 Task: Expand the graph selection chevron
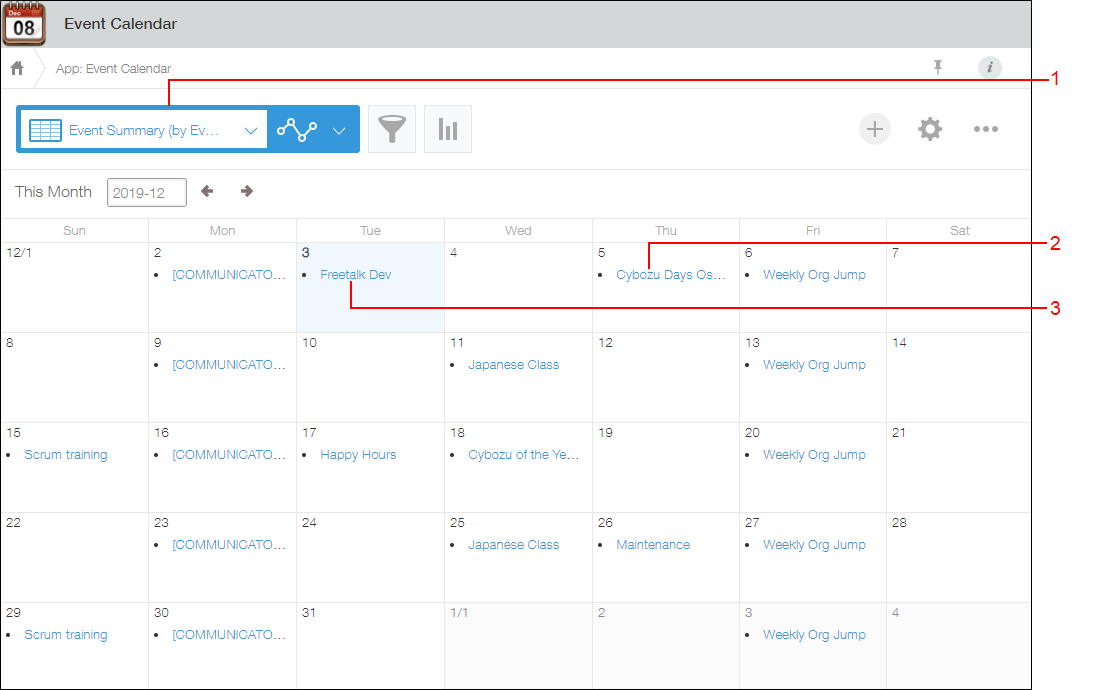coord(338,129)
